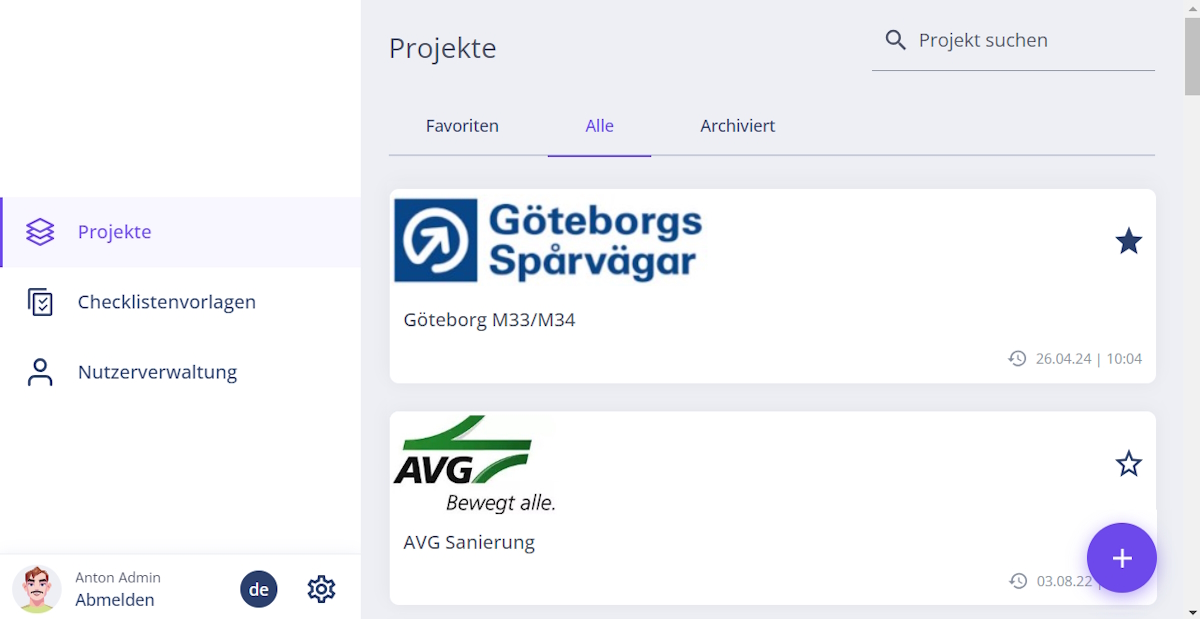Open the AVG Bewegt alle logo thumbnail

click(x=475, y=464)
